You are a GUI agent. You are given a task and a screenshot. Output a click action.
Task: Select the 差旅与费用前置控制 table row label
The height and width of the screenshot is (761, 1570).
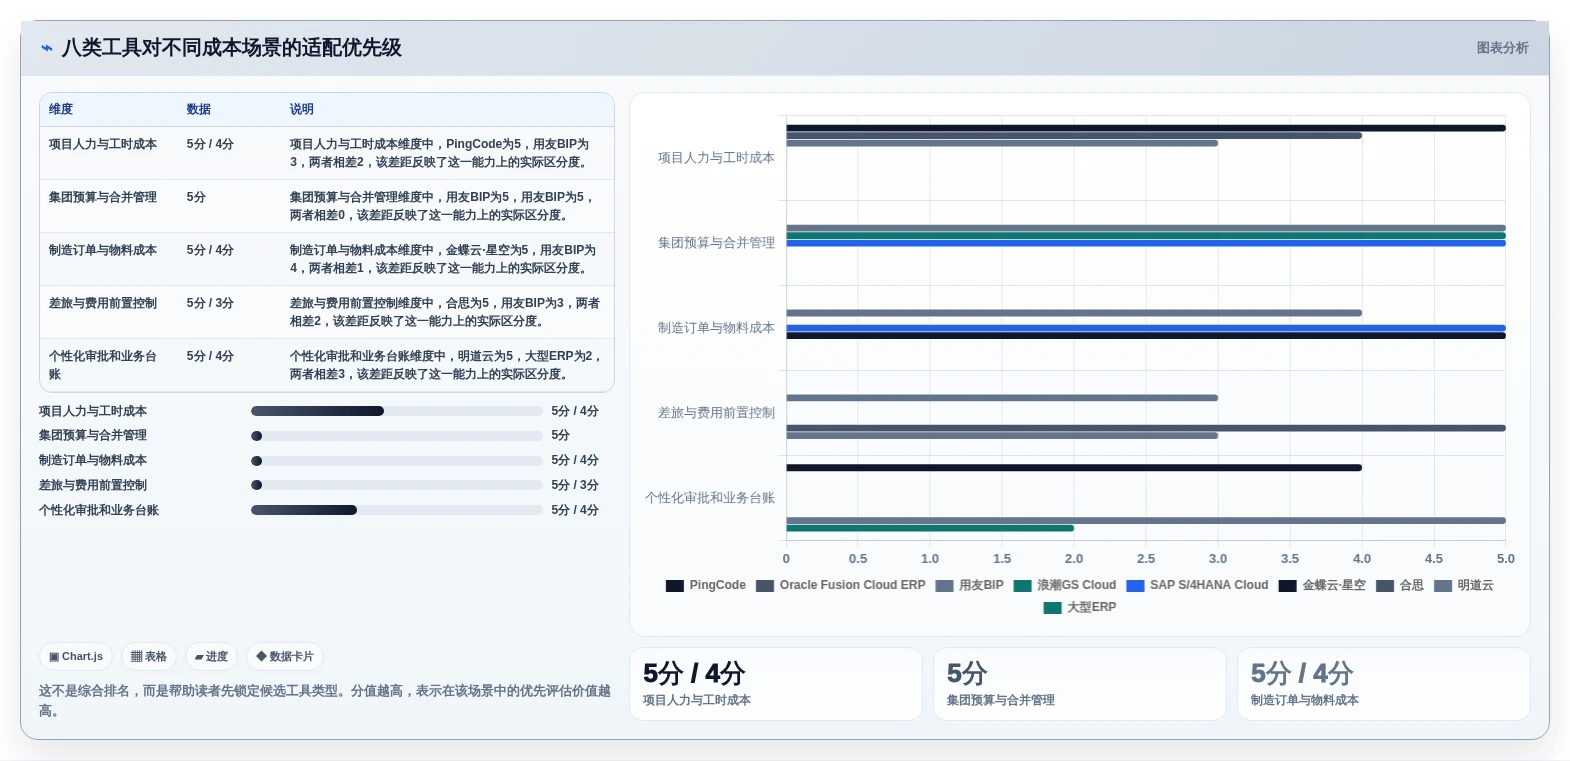[103, 303]
